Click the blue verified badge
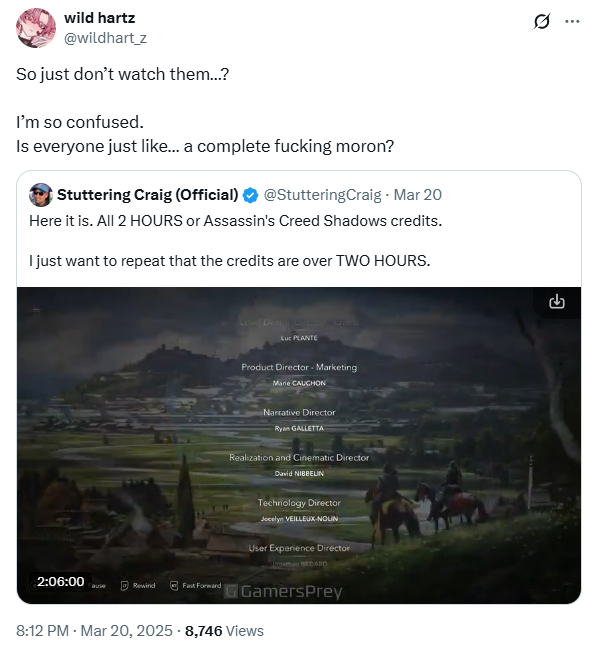Viewport: 589px width, 653px height. pyautogui.click(x=250, y=195)
